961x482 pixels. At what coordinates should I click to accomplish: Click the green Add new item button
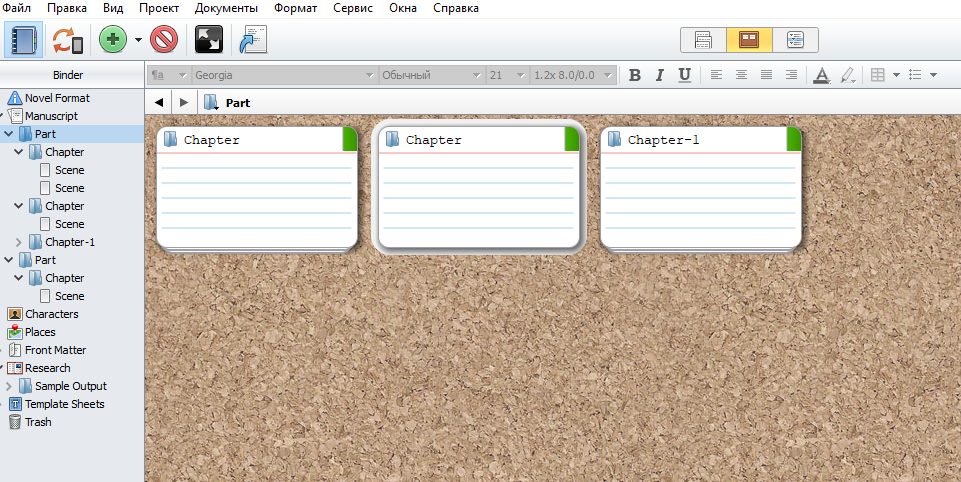(x=113, y=40)
